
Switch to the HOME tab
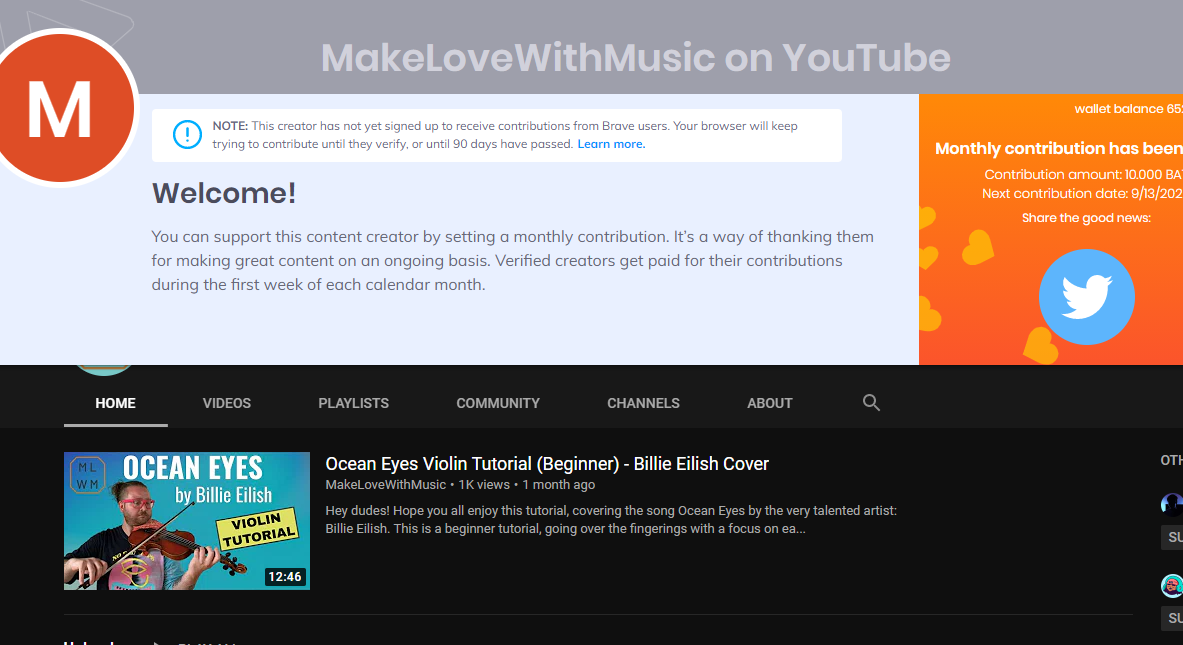tap(115, 404)
